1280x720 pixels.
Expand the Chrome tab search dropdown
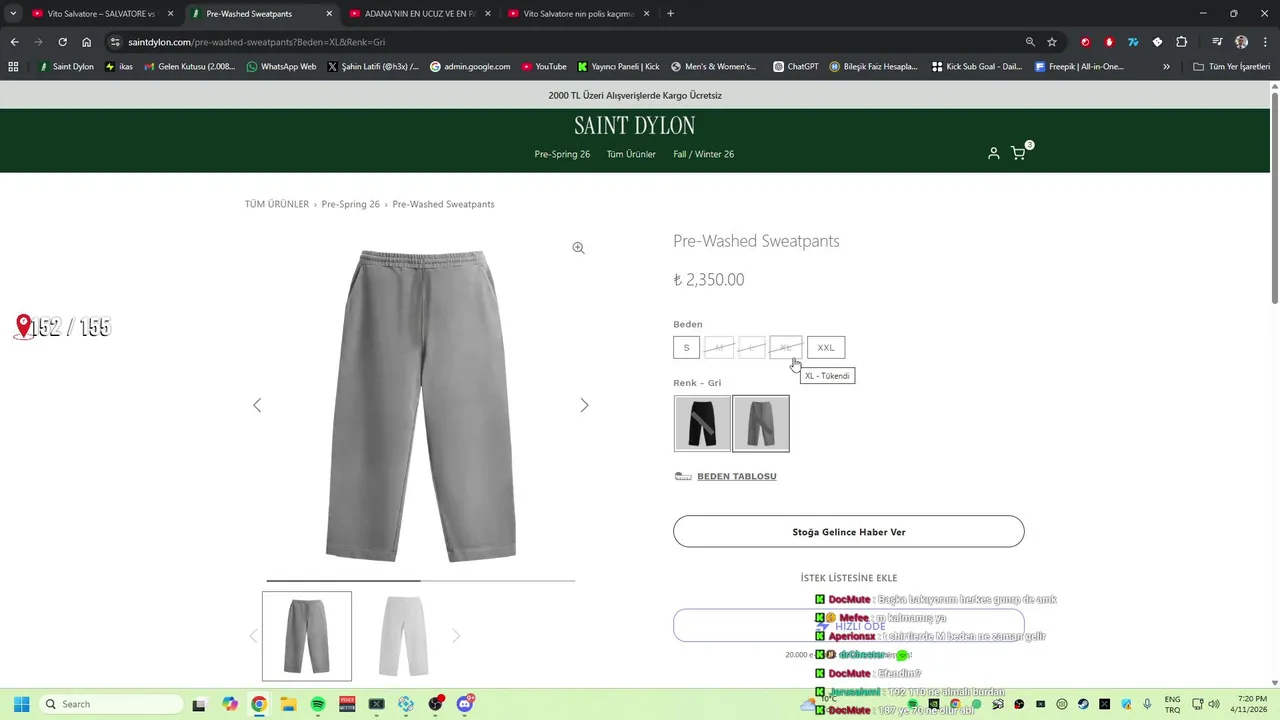13,14
